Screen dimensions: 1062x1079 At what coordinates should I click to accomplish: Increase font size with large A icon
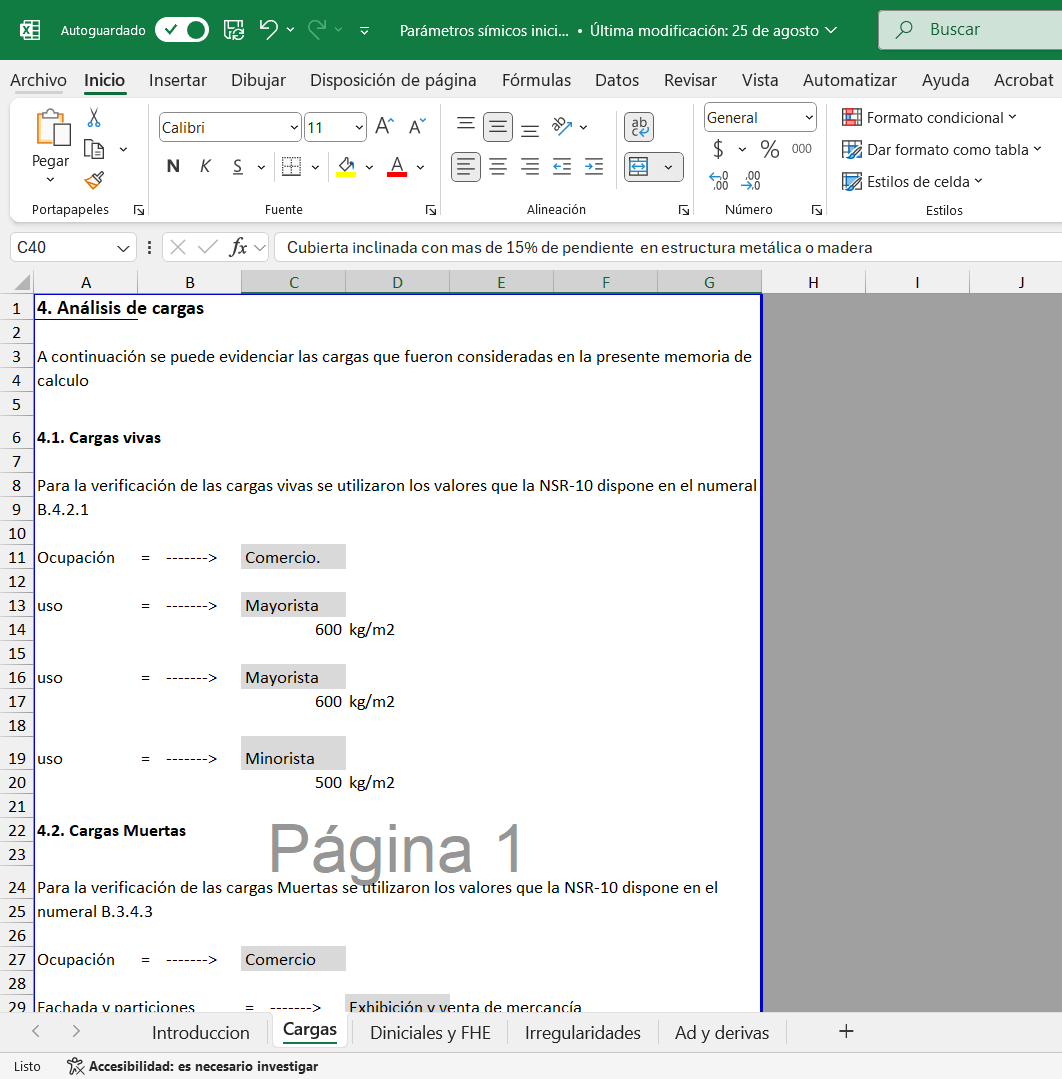click(384, 127)
